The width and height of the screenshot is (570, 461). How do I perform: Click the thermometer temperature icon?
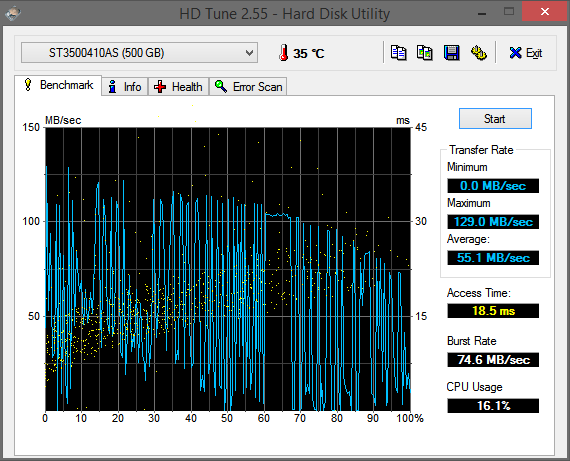pos(284,53)
